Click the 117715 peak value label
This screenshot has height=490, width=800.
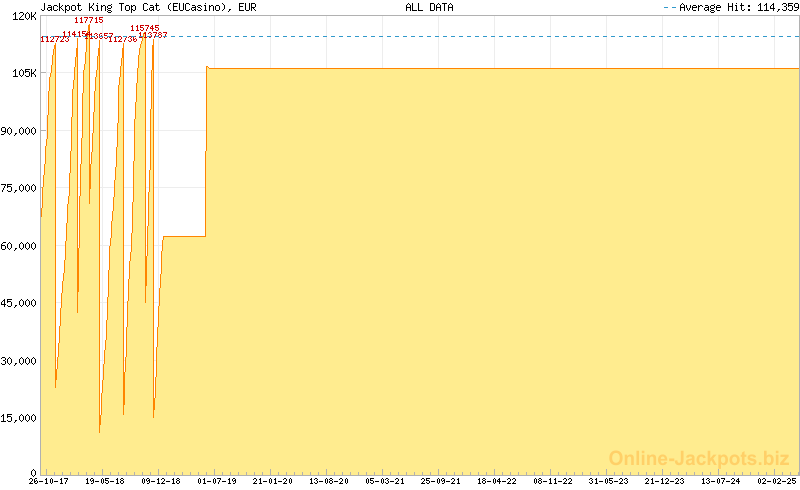point(89,20)
